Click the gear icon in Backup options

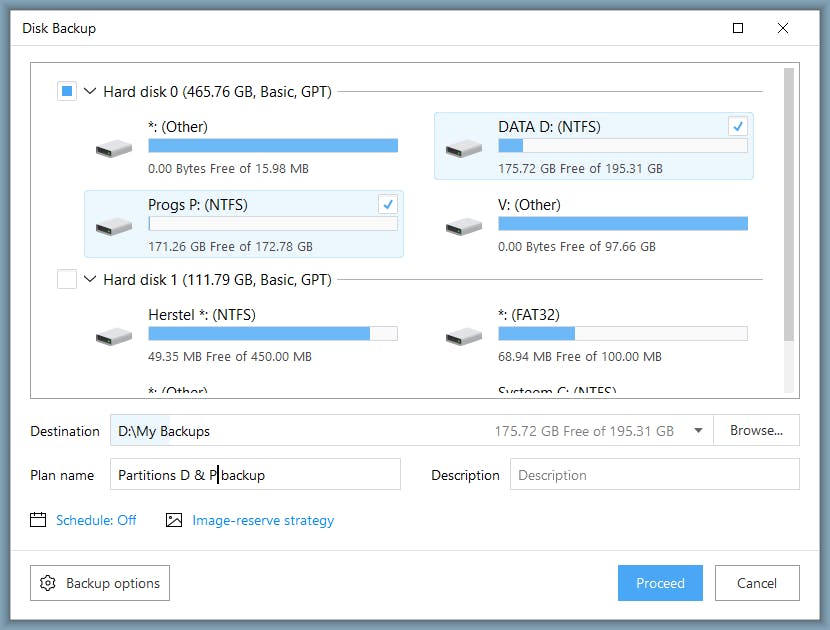coord(48,583)
